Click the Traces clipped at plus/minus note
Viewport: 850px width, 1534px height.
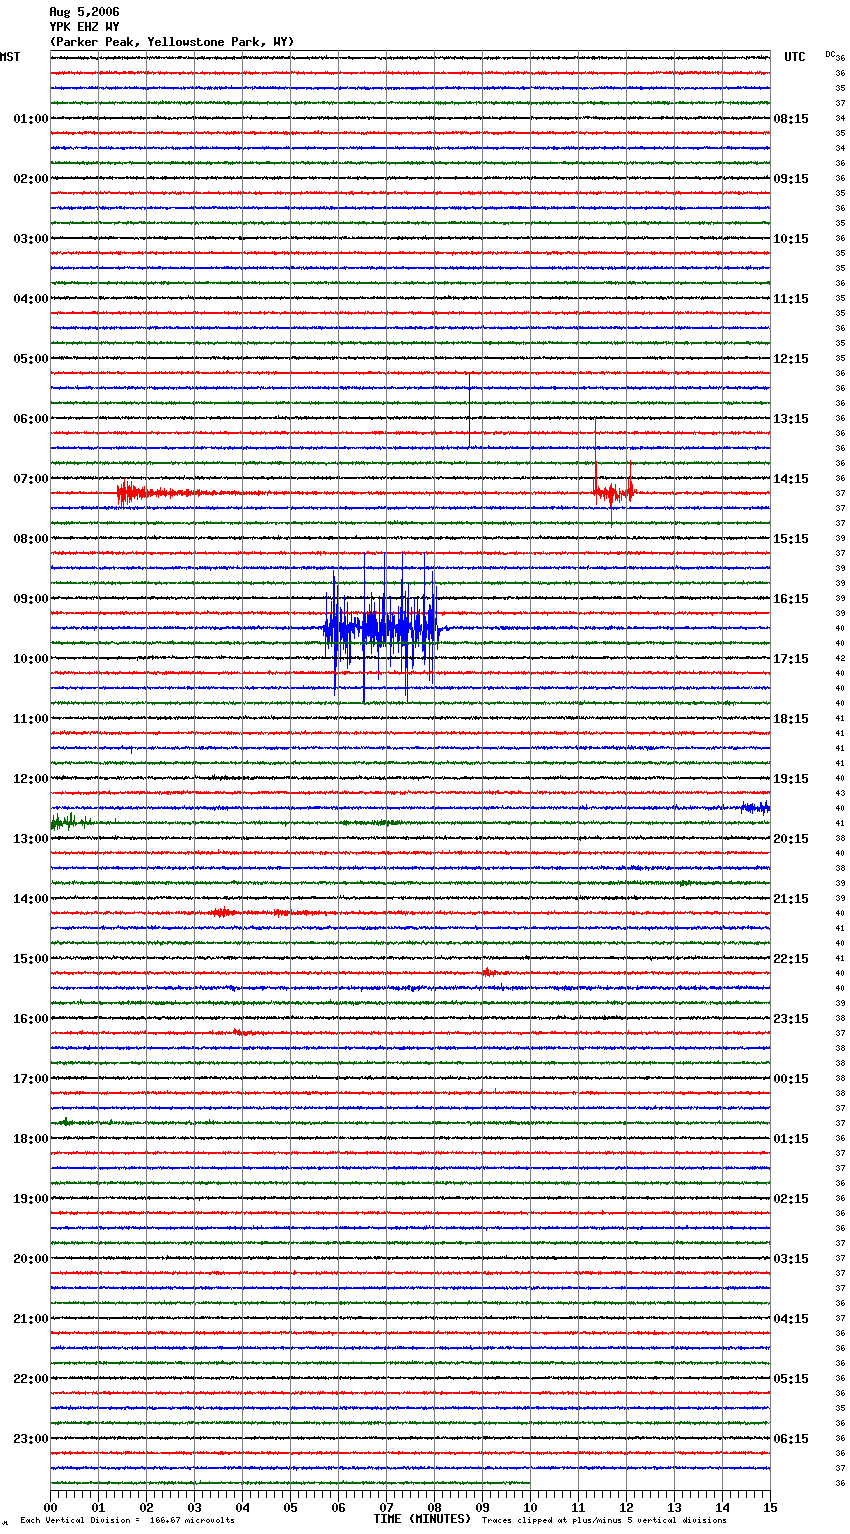coord(604,1520)
